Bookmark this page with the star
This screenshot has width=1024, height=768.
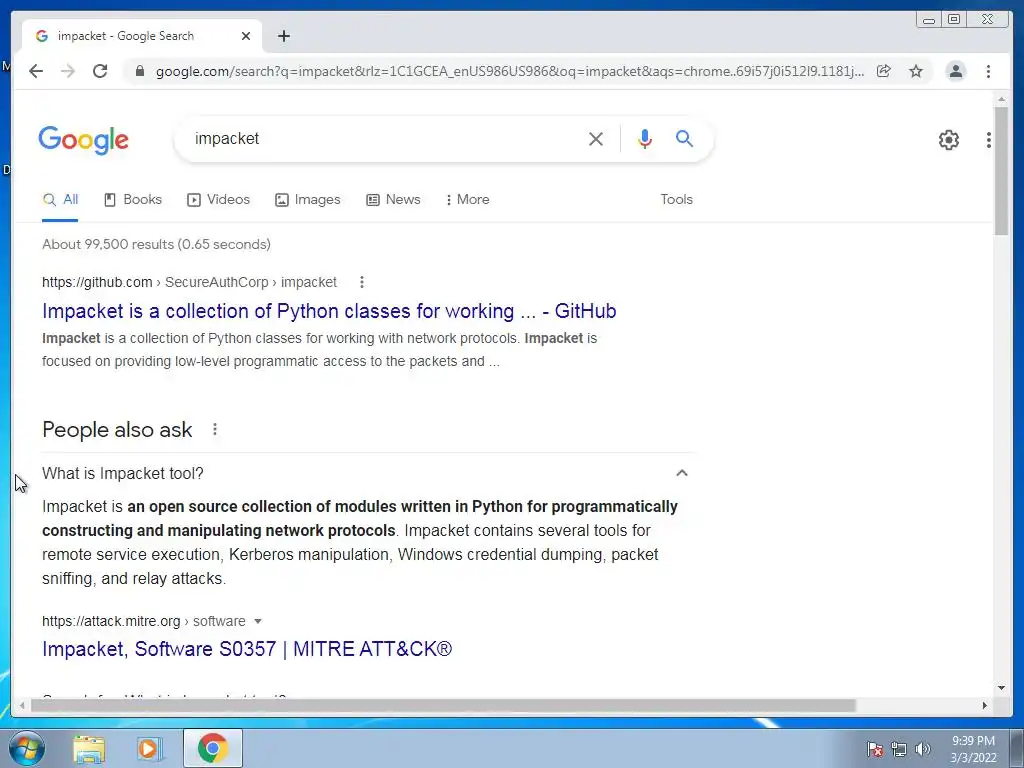point(916,71)
